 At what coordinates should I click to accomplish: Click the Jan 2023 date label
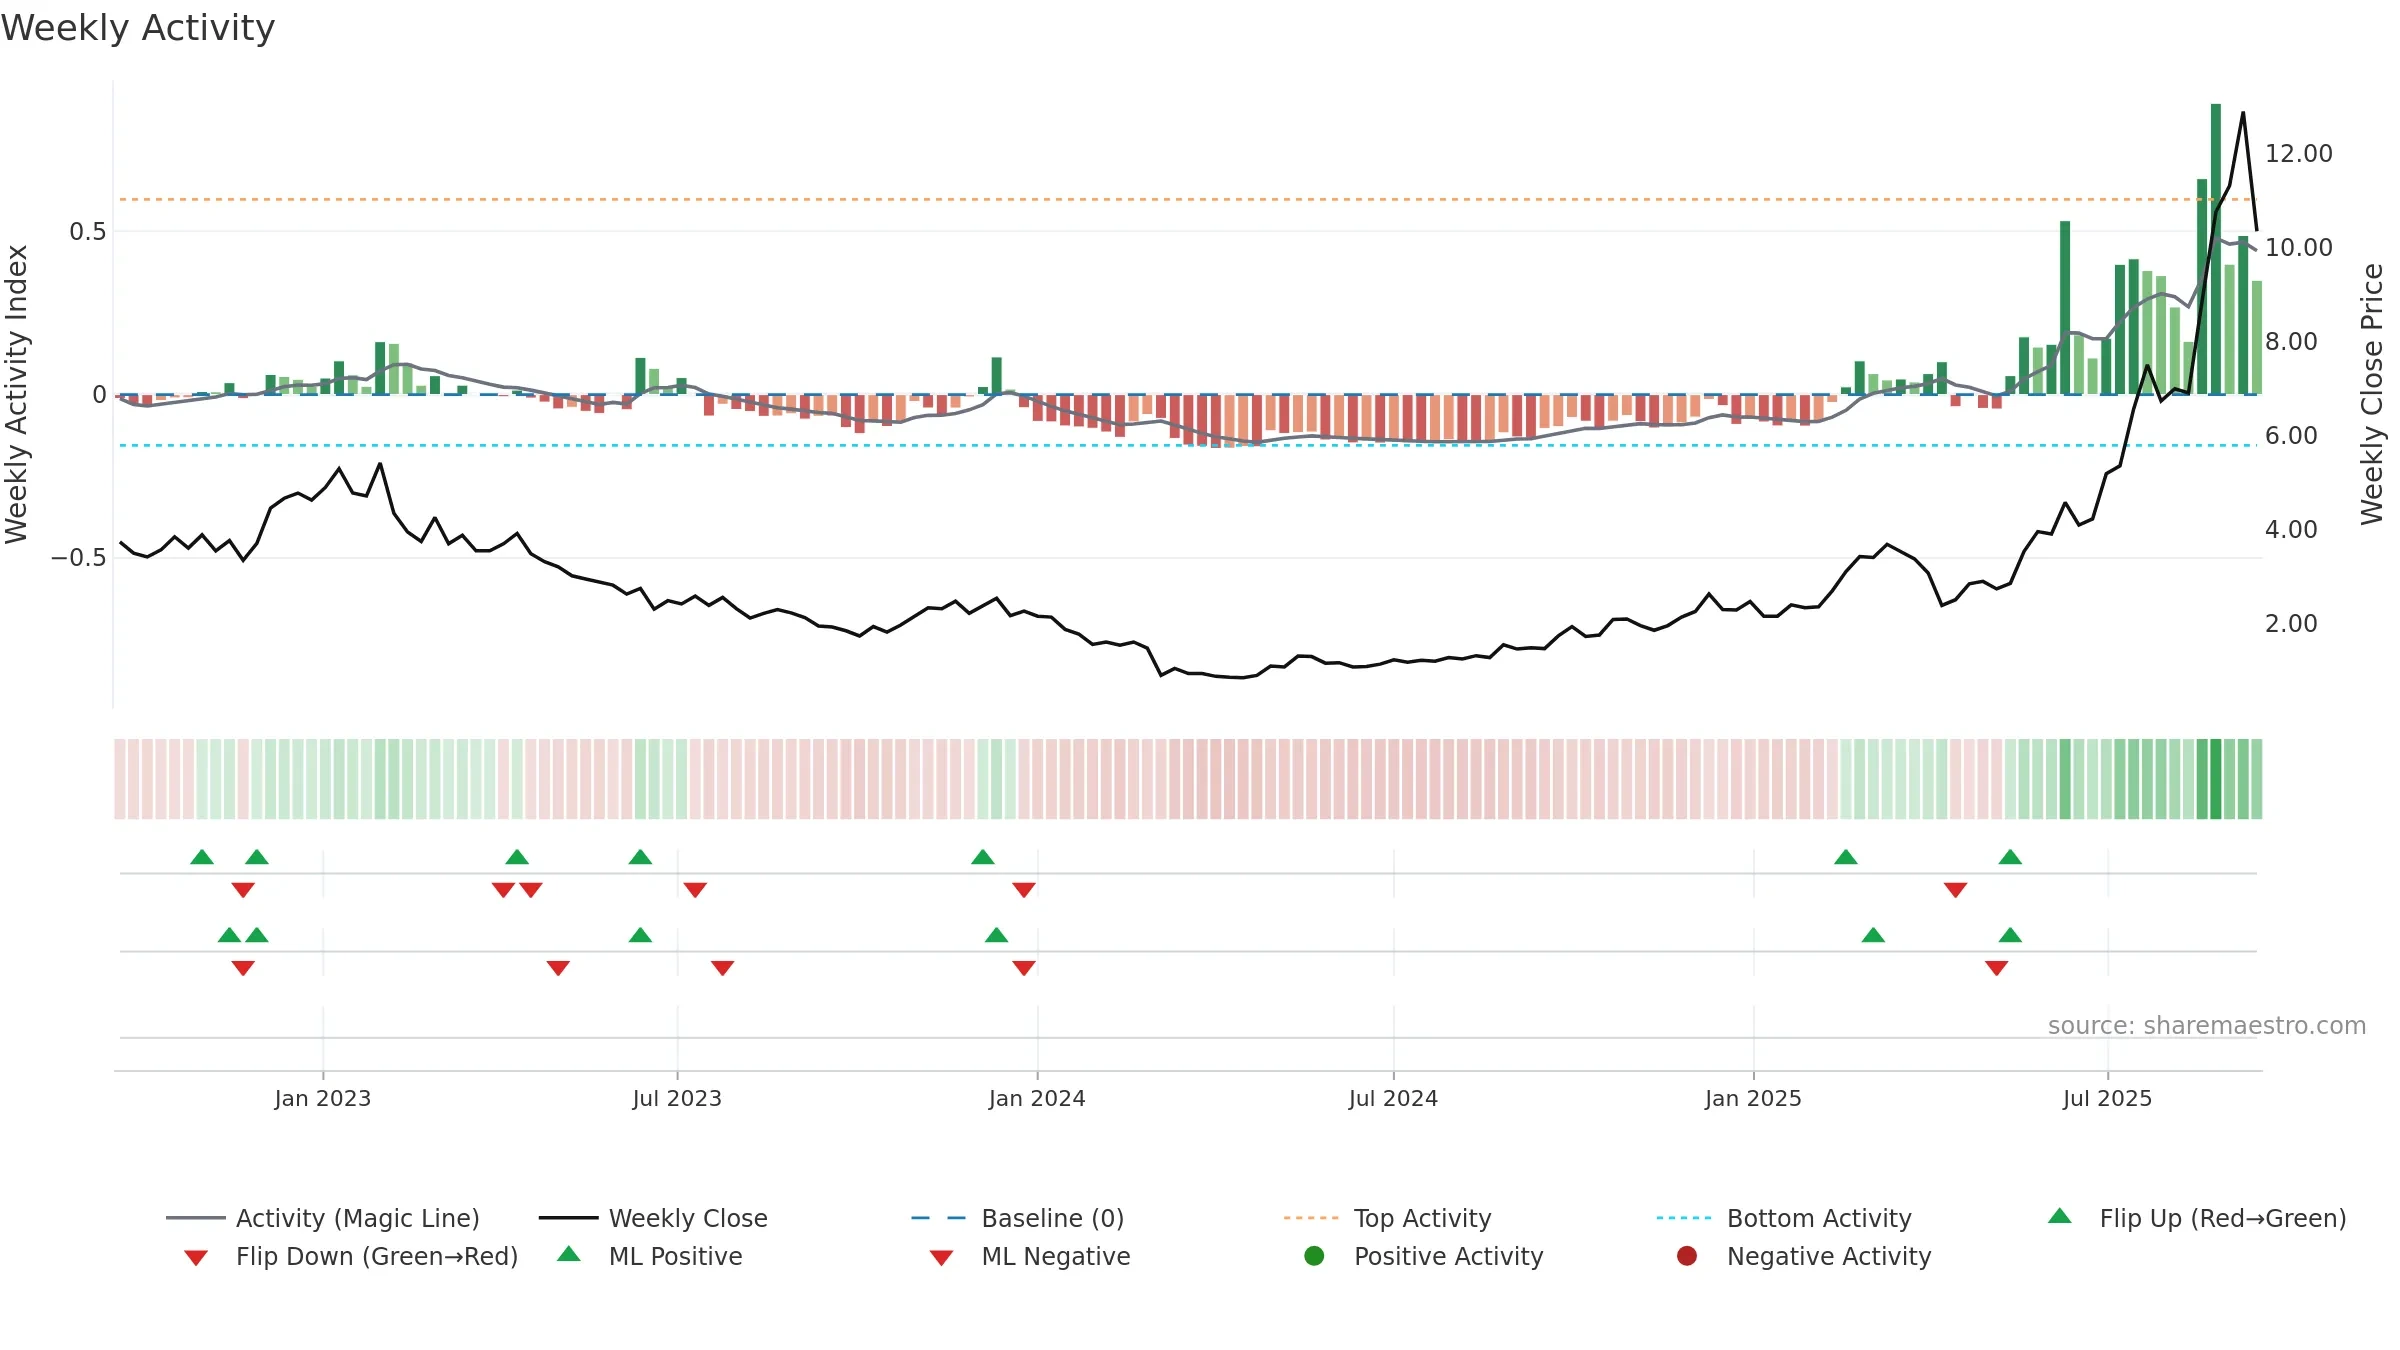point(323,1098)
